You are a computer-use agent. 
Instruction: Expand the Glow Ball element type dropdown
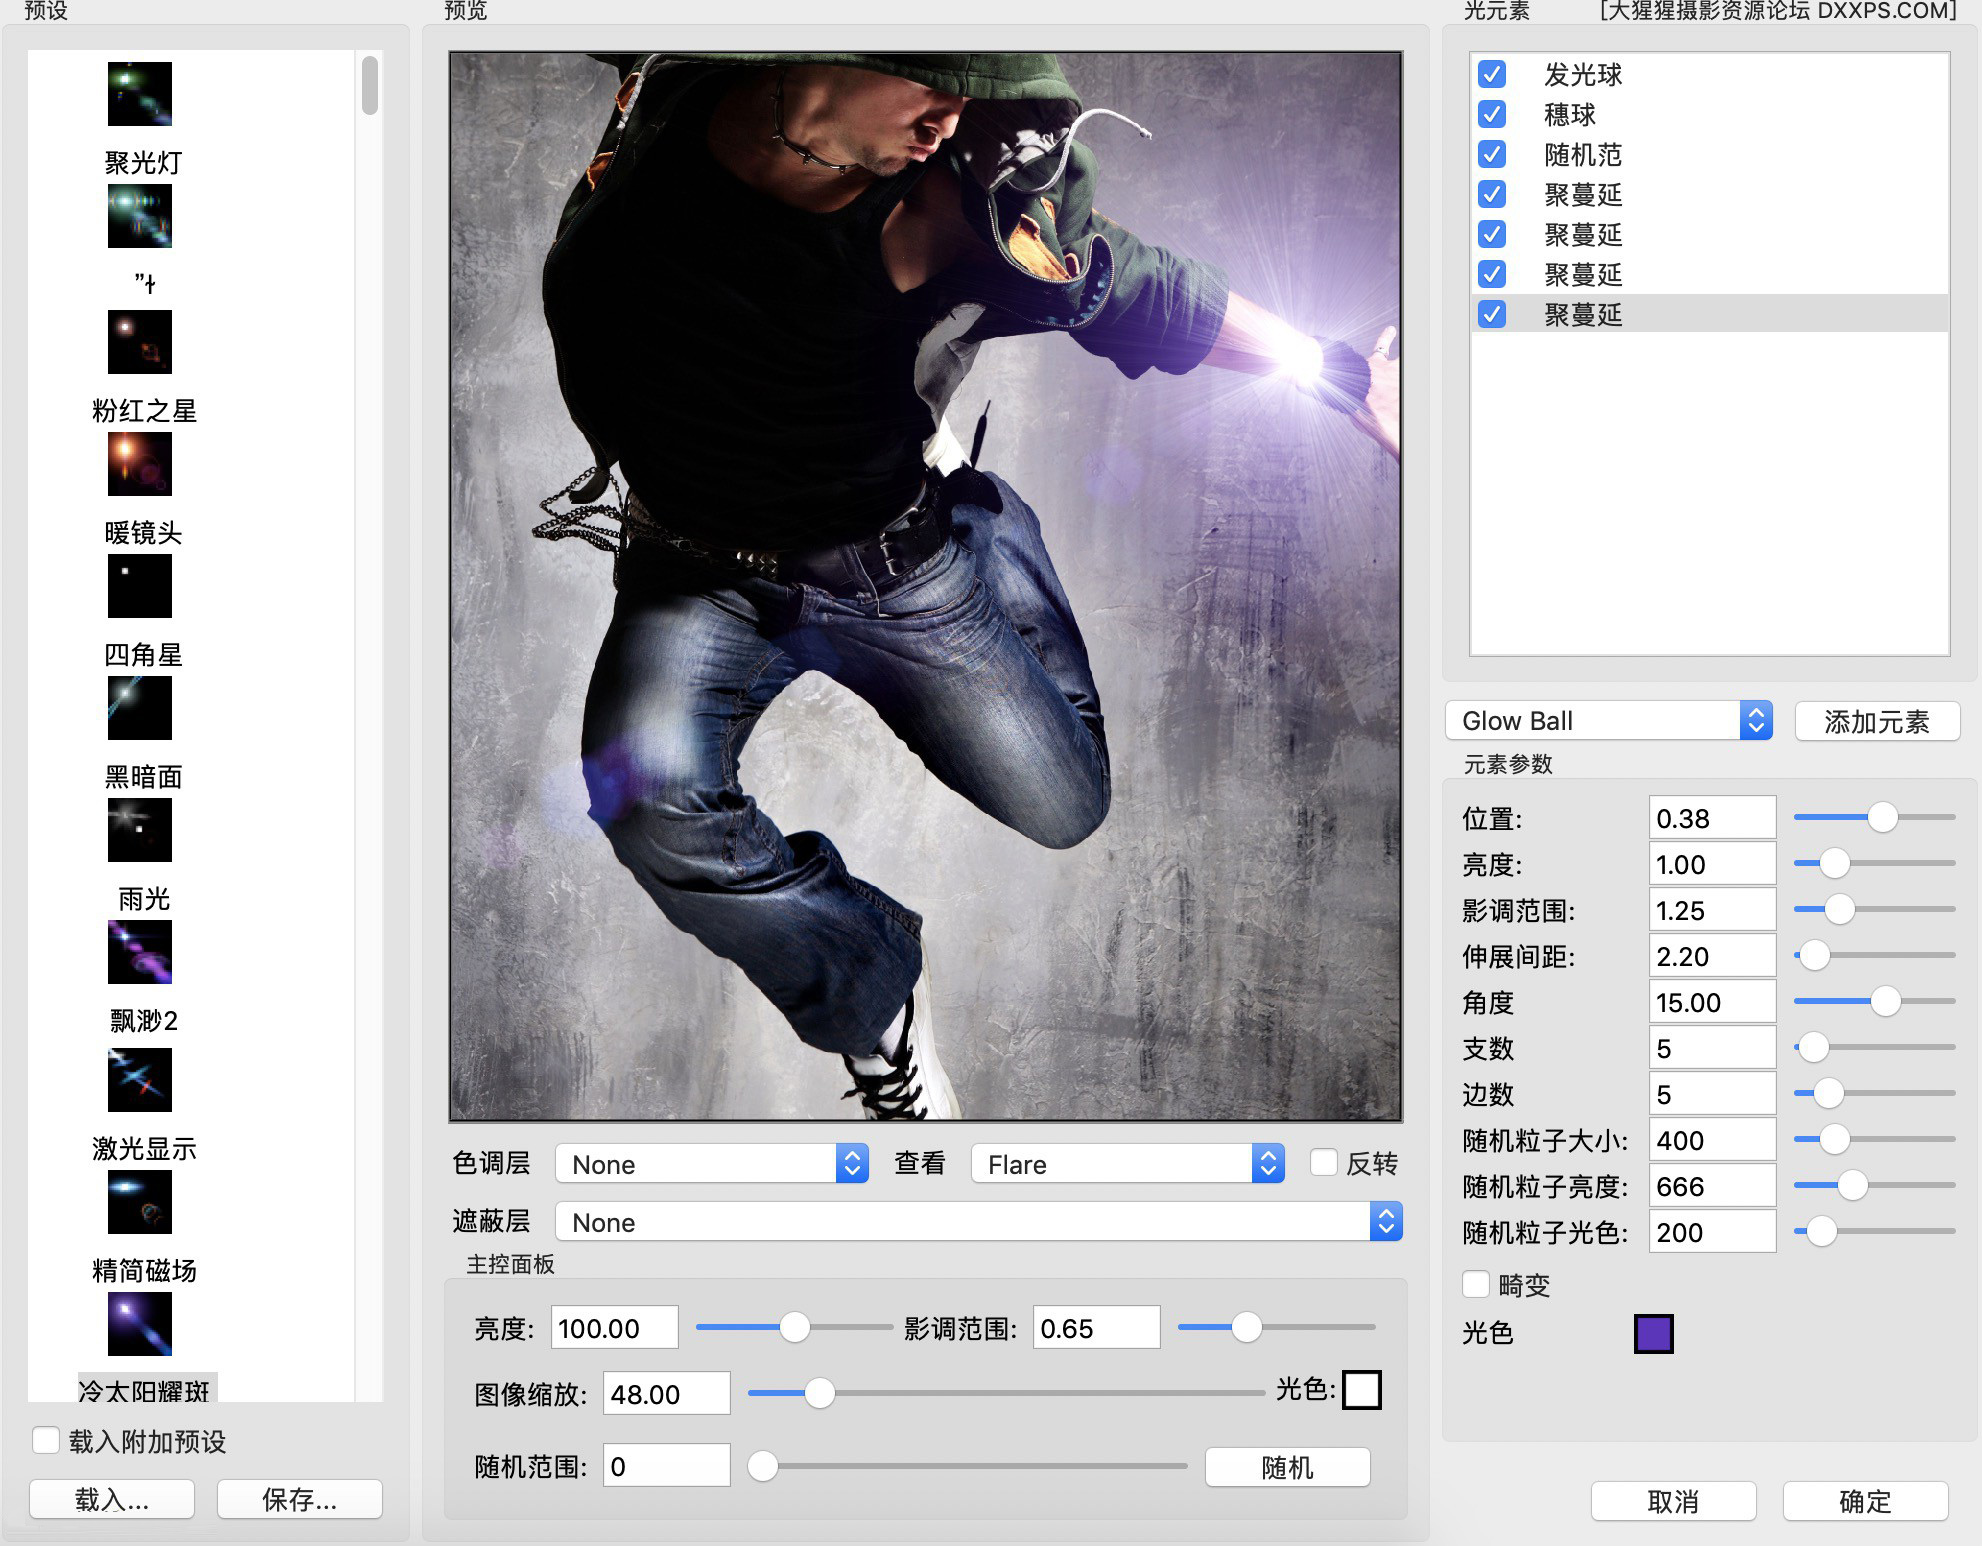pos(1608,720)
